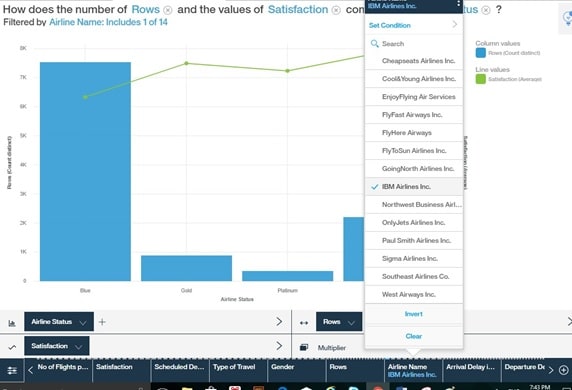The image size is (572, 390).
Task: Add a new field with the plus-circle icon
Action: click(564, 370)
